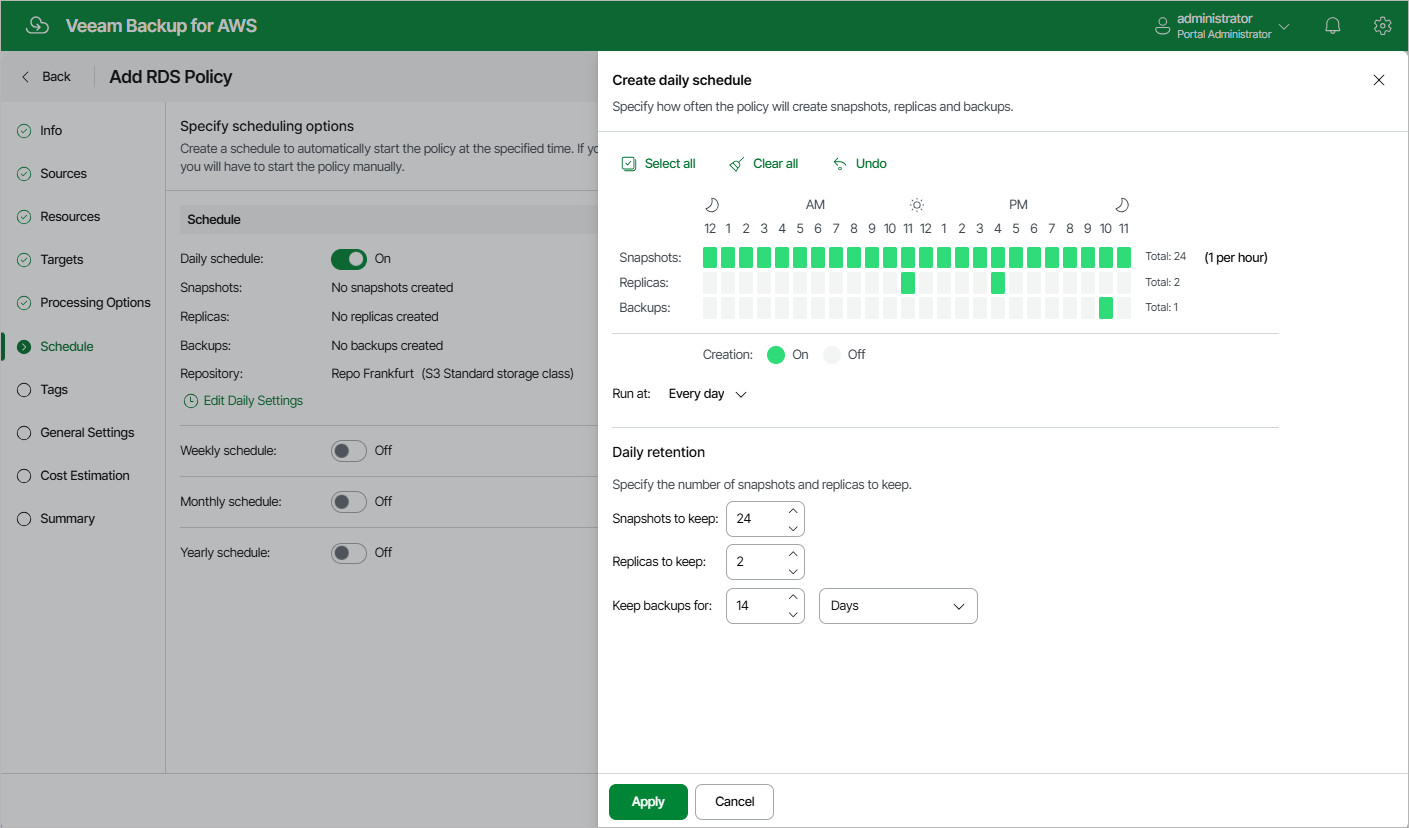Close the Create daily schedule panel
The width and height of the screenshot is (1409, 828).
(x=1379, y=80)
